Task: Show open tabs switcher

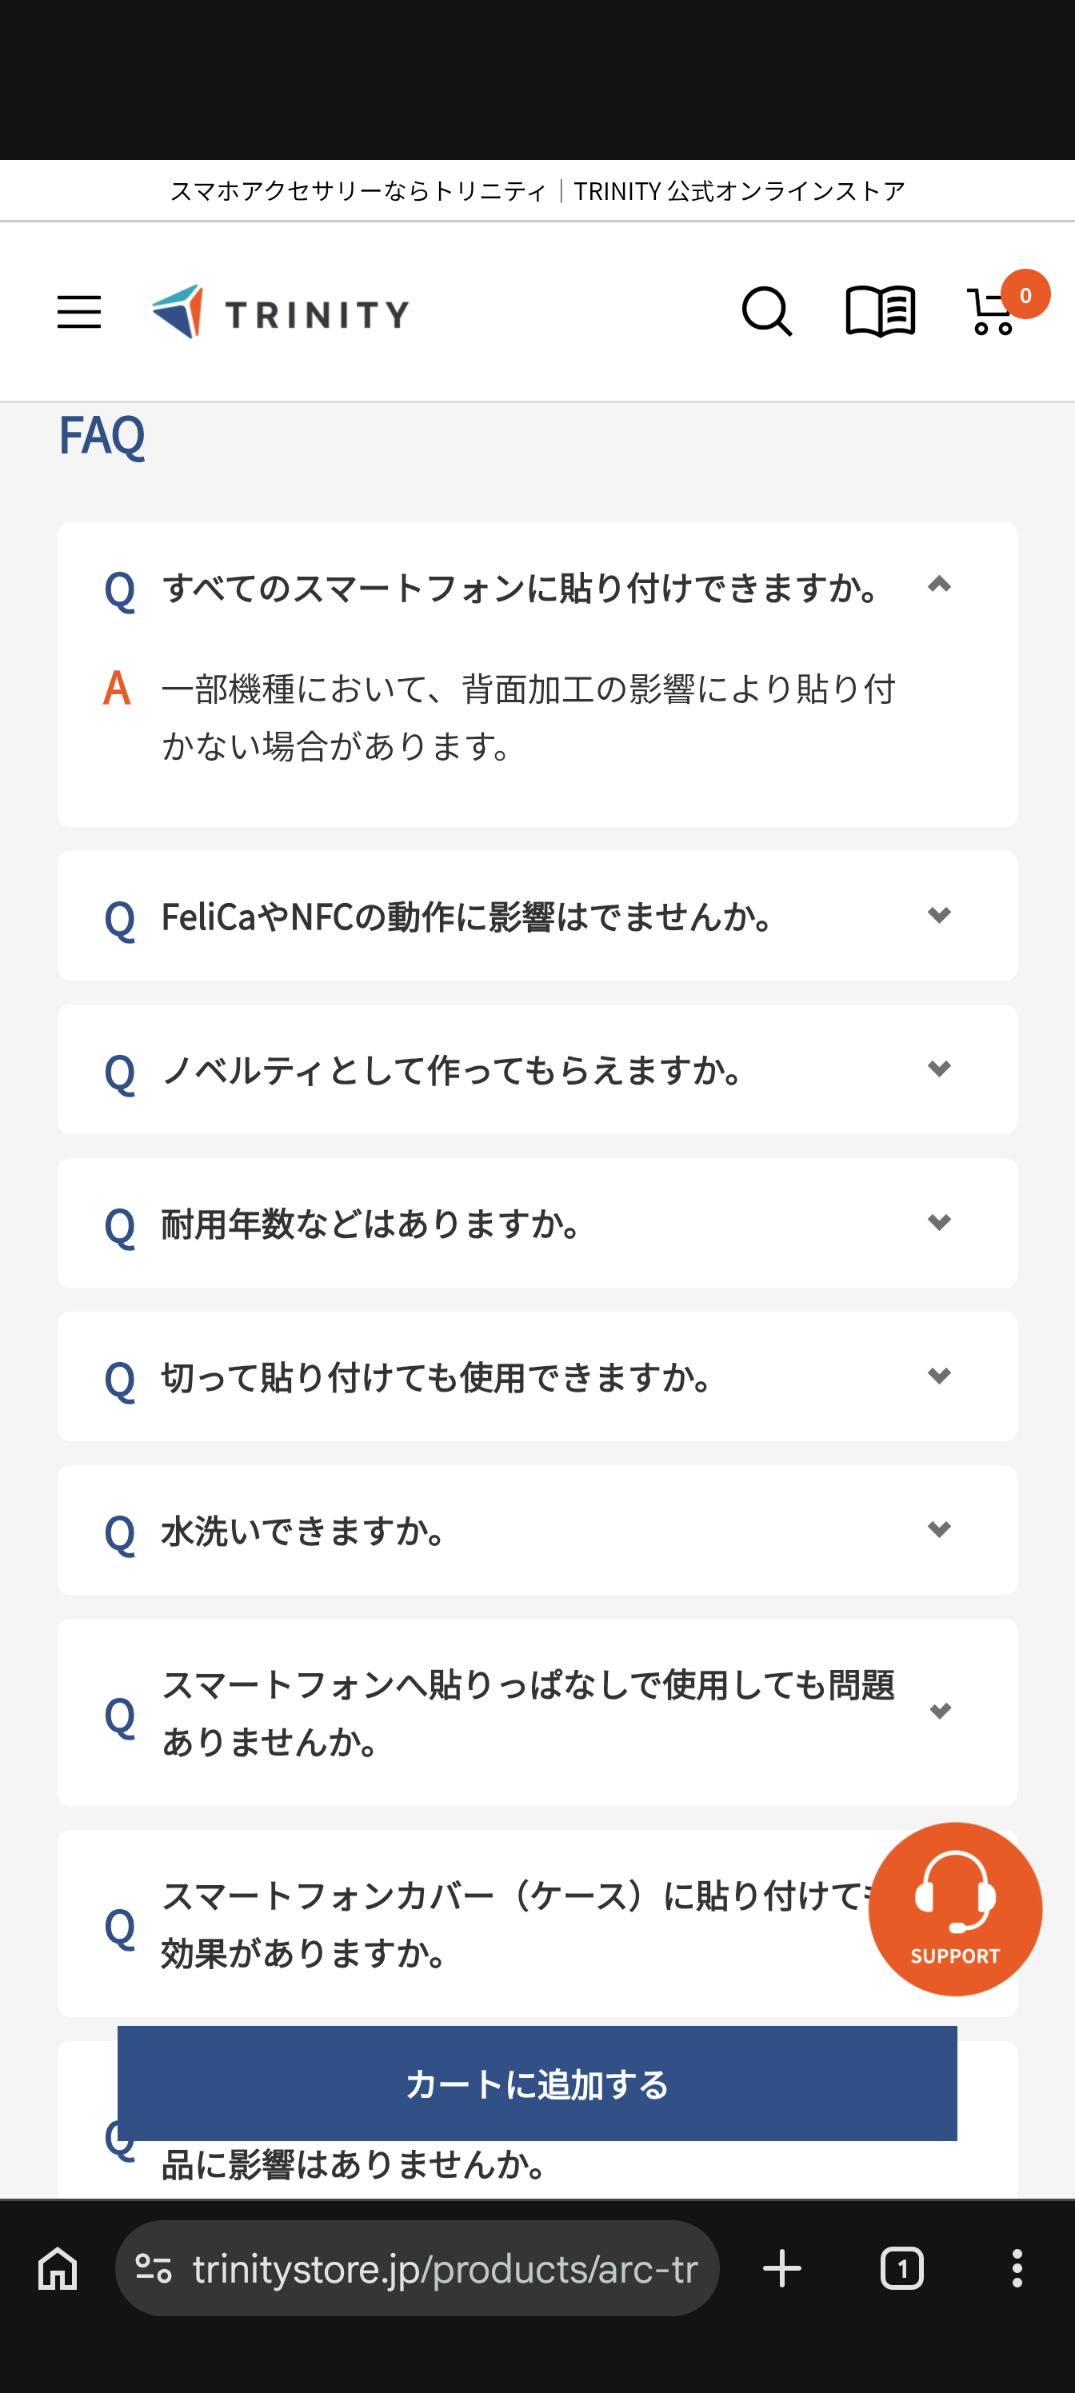Action: 902,2268
